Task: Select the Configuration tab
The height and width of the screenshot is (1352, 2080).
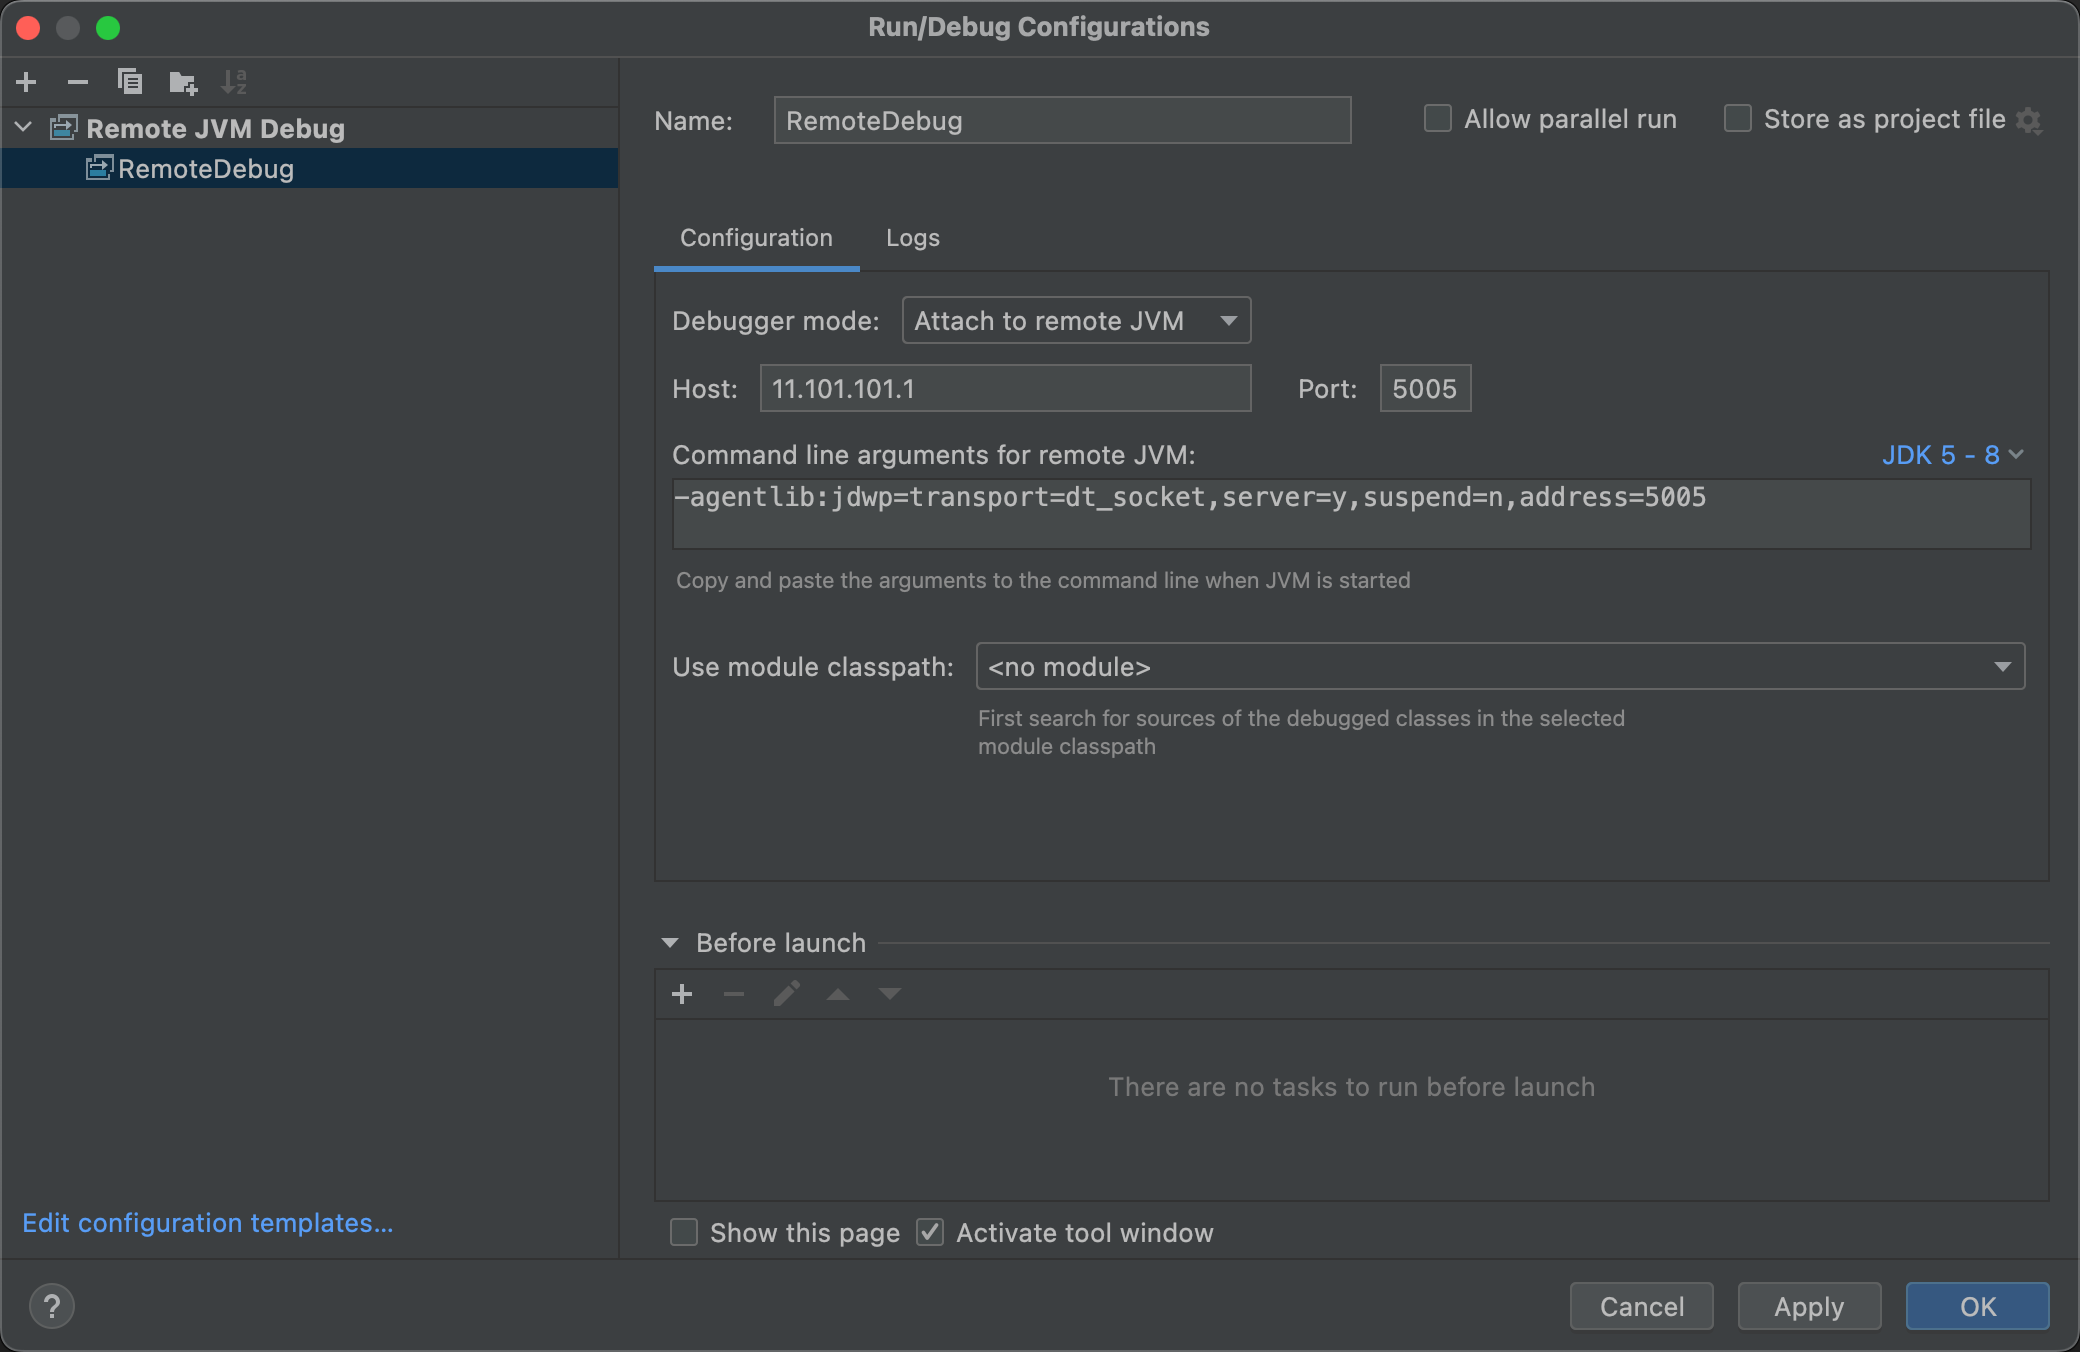Action: click(756, 238)
